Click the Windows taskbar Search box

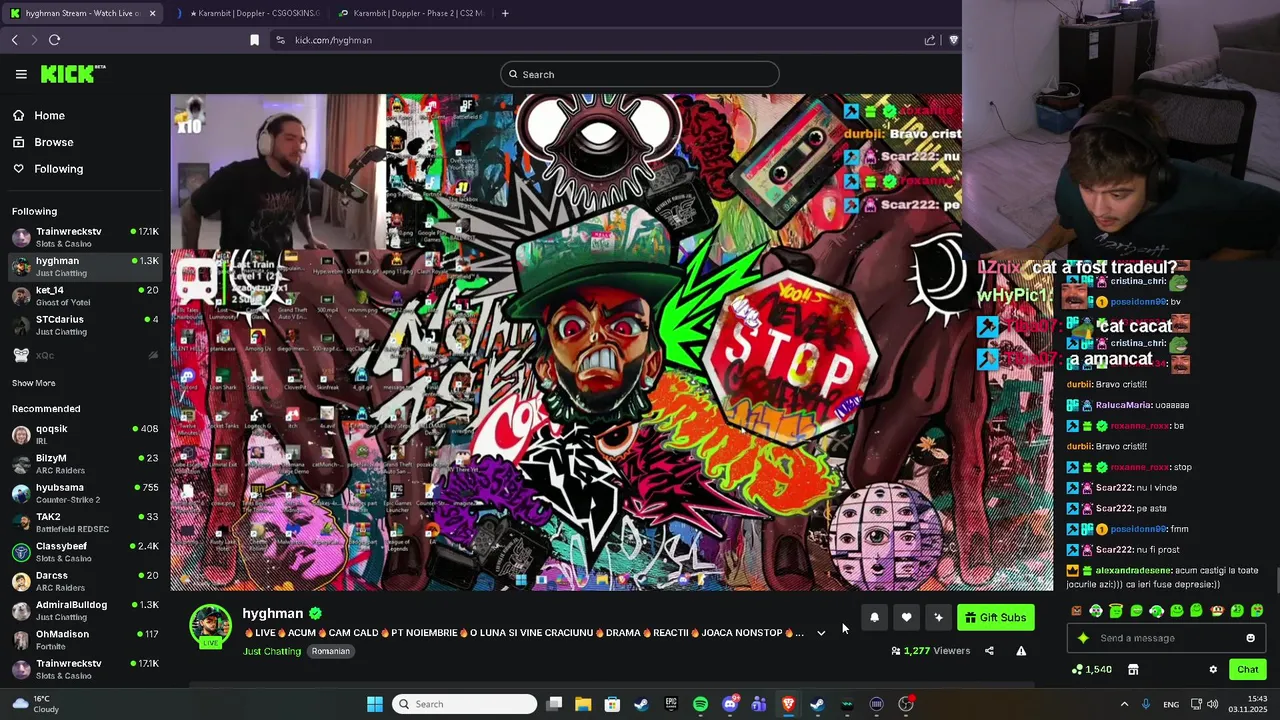(465, 704)
